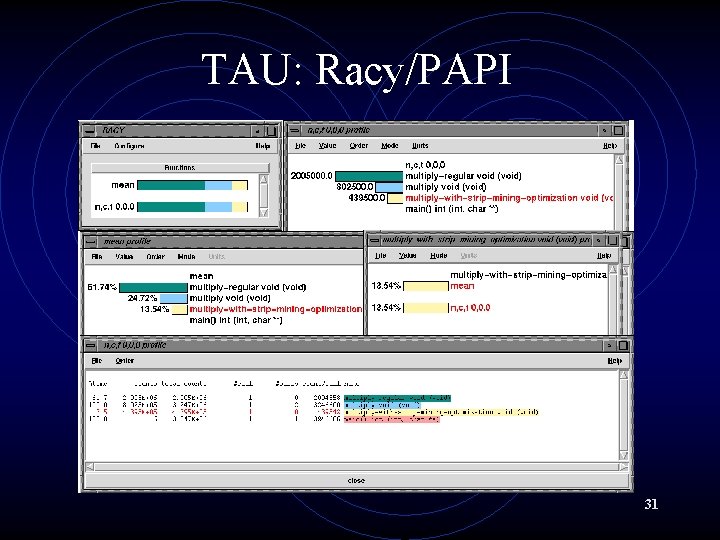Open Mode menu in strip-mining profile window

tap(439, 255)
